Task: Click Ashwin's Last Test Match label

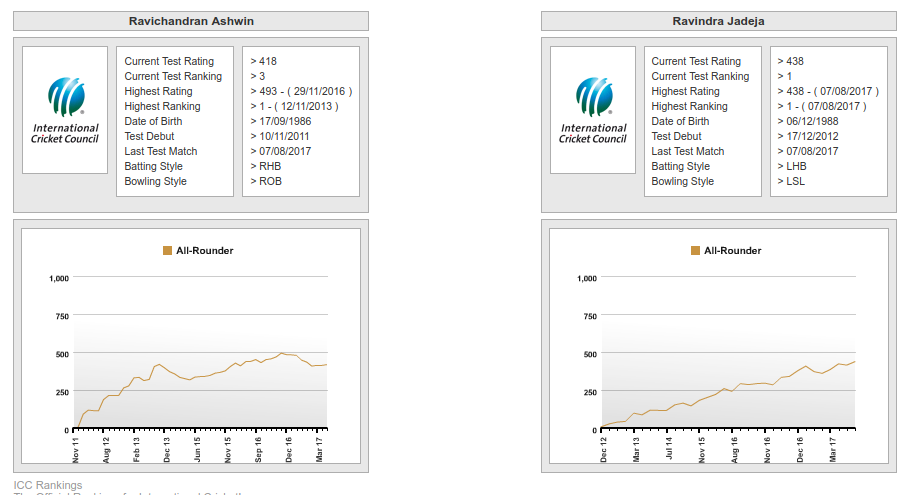Action: coord(161,152)
